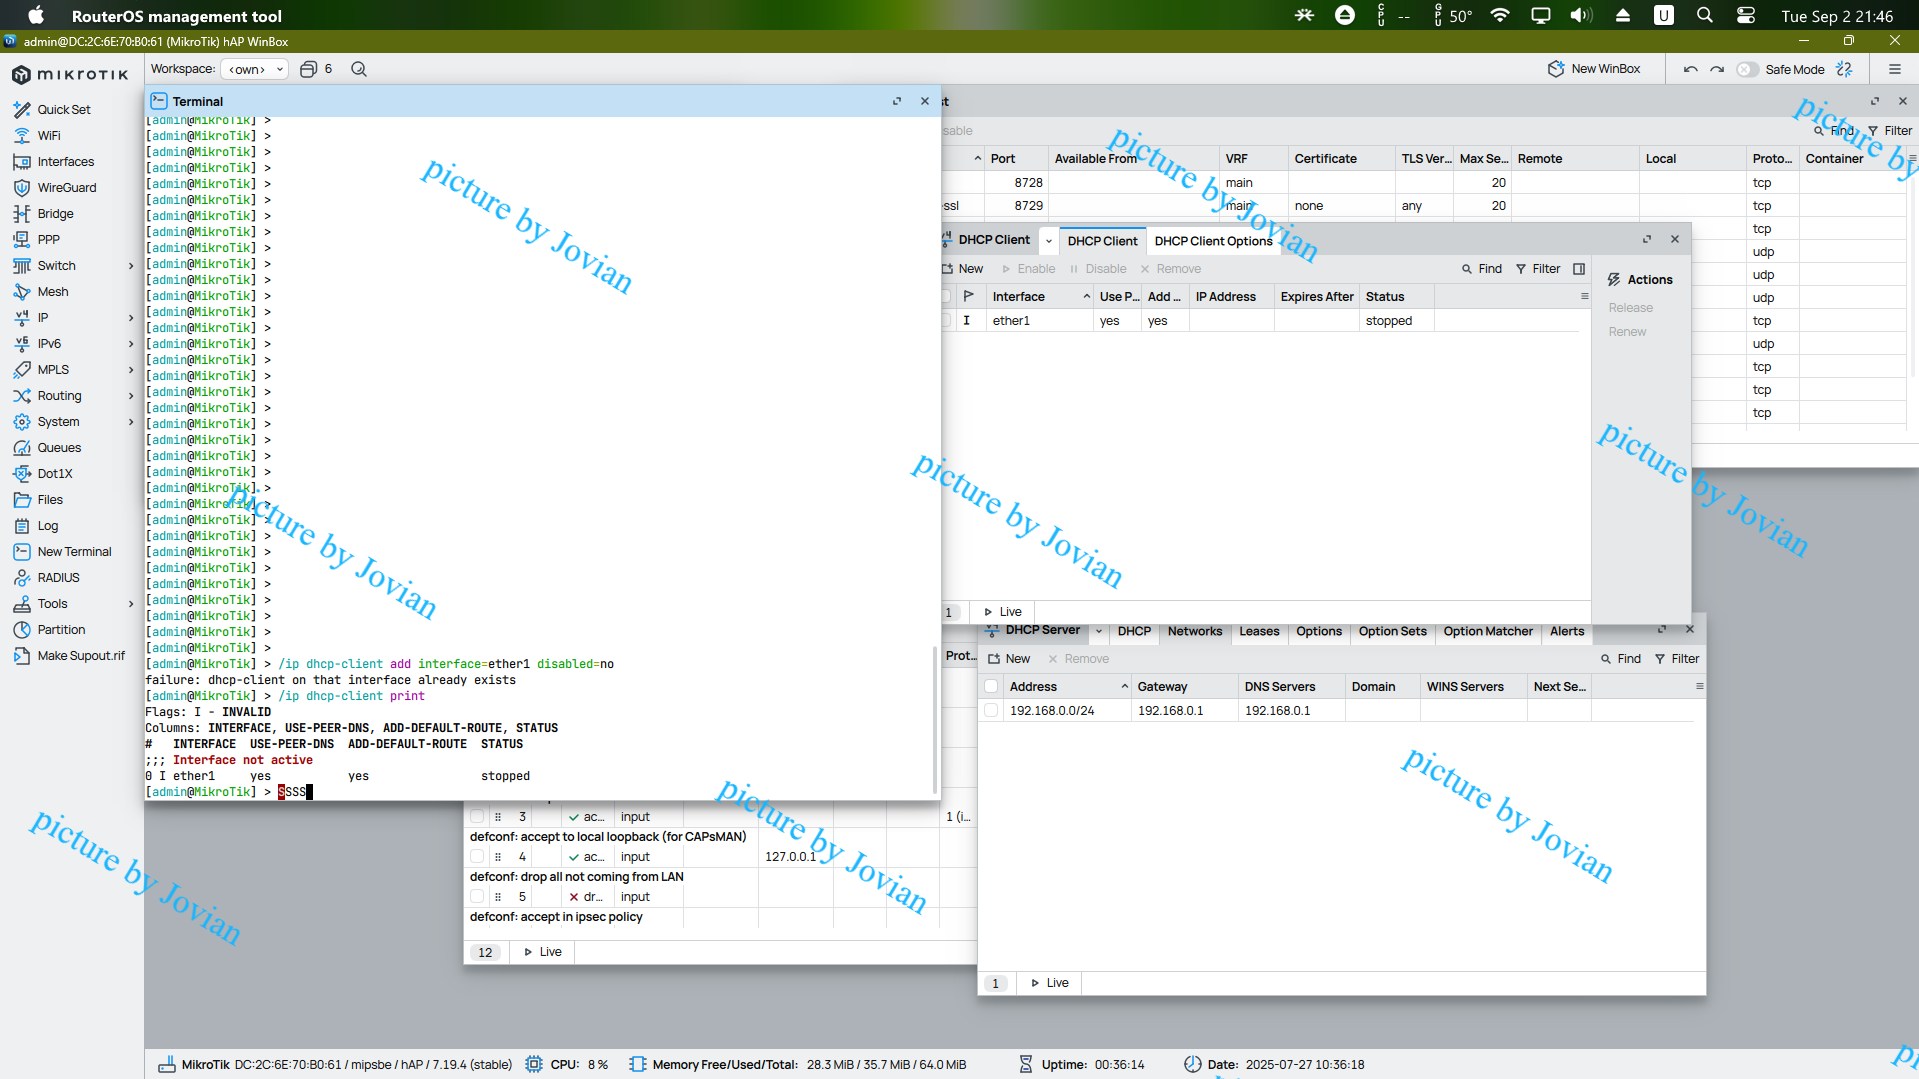Screen dimensions: 1919x1079
Task: Expand the System submenu
Action: click(x=131, y=422)
